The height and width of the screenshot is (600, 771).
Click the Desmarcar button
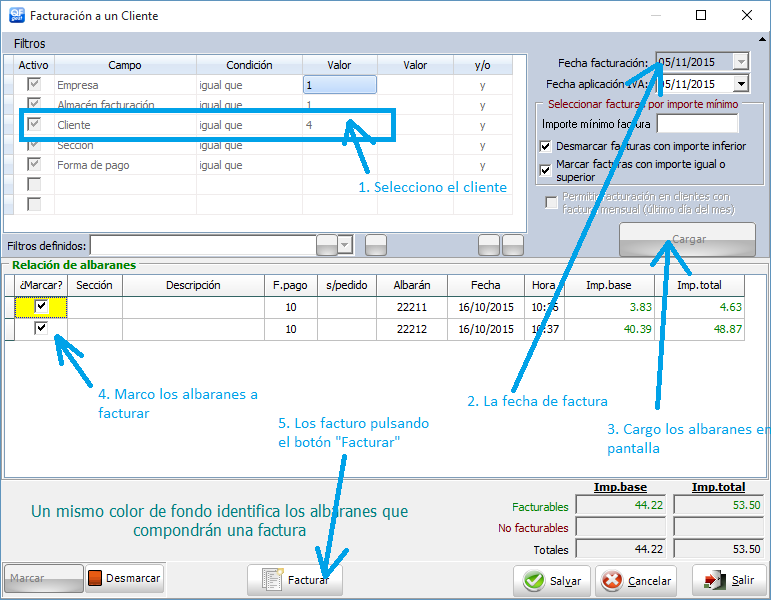pos(124,578)
